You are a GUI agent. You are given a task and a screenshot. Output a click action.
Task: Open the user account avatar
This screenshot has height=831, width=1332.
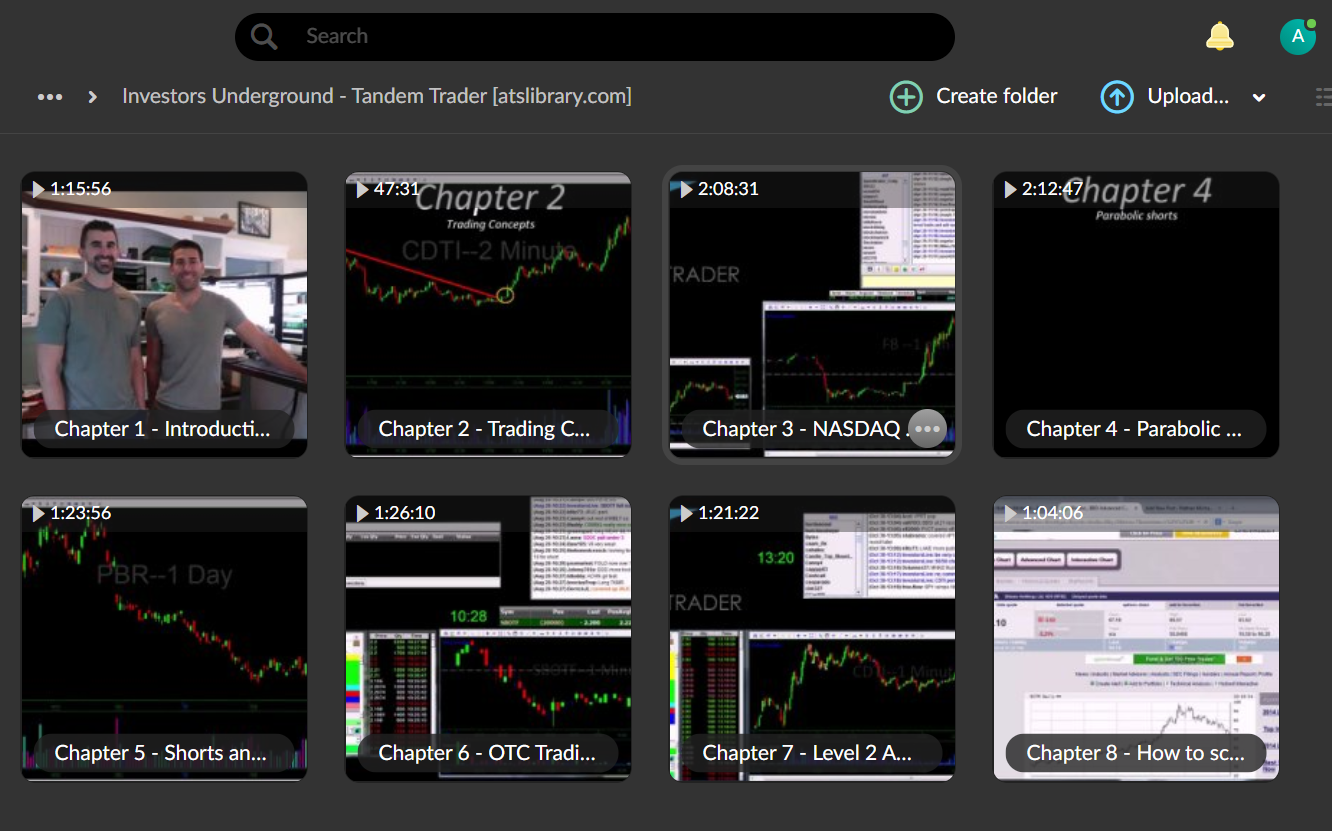point(1297,37)
